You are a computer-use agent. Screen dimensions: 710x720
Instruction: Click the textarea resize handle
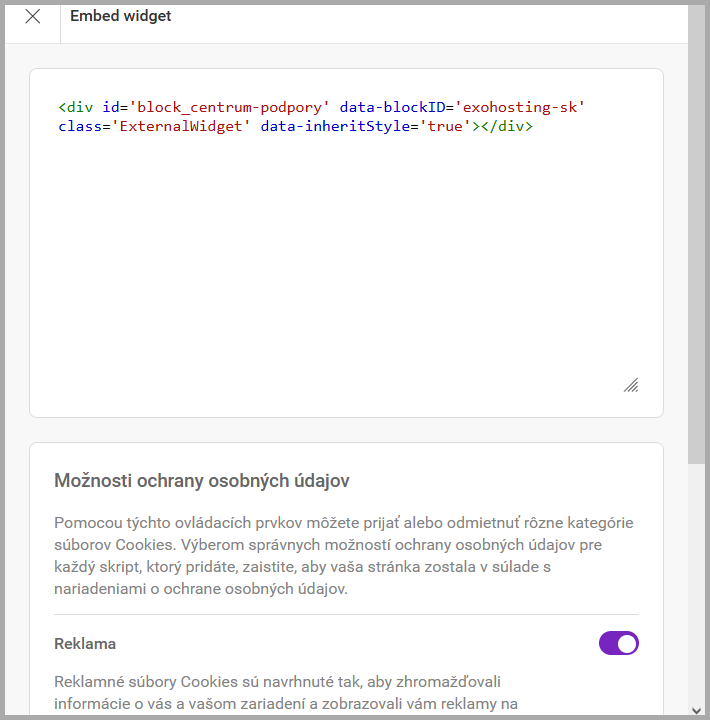point(631,385)
